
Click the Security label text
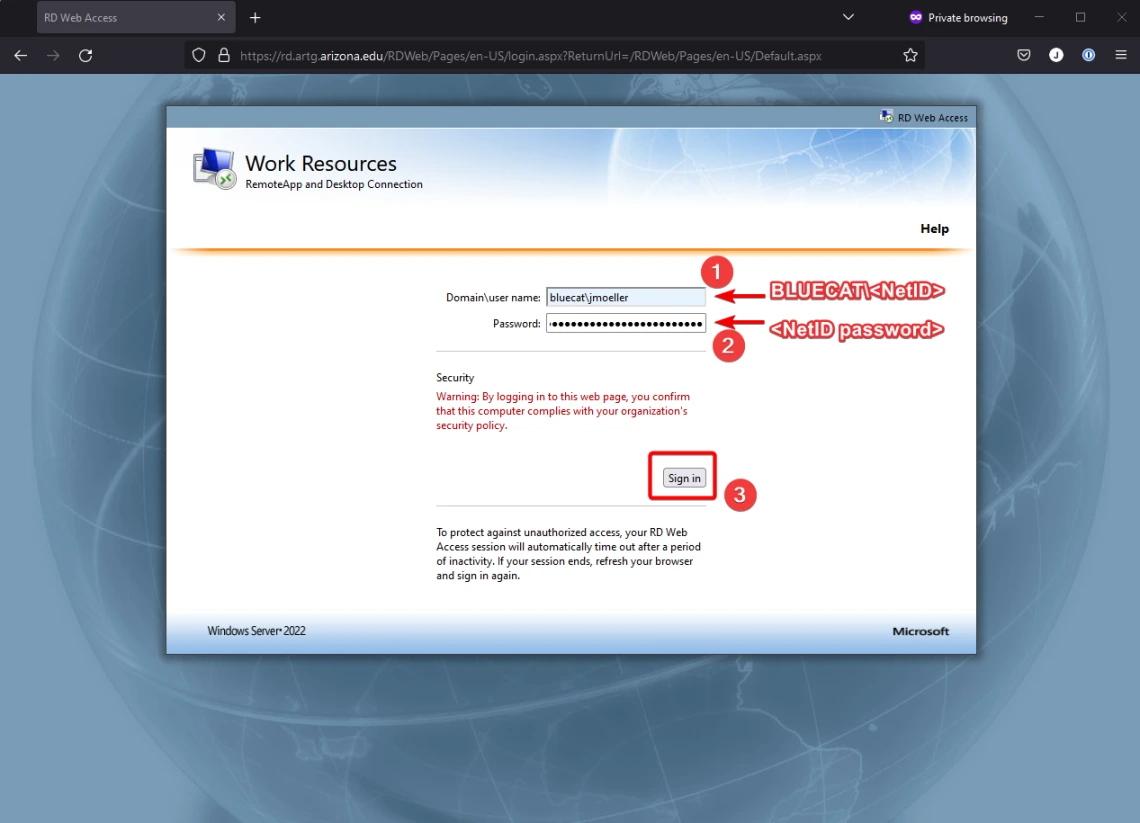[x=455, y=377]
